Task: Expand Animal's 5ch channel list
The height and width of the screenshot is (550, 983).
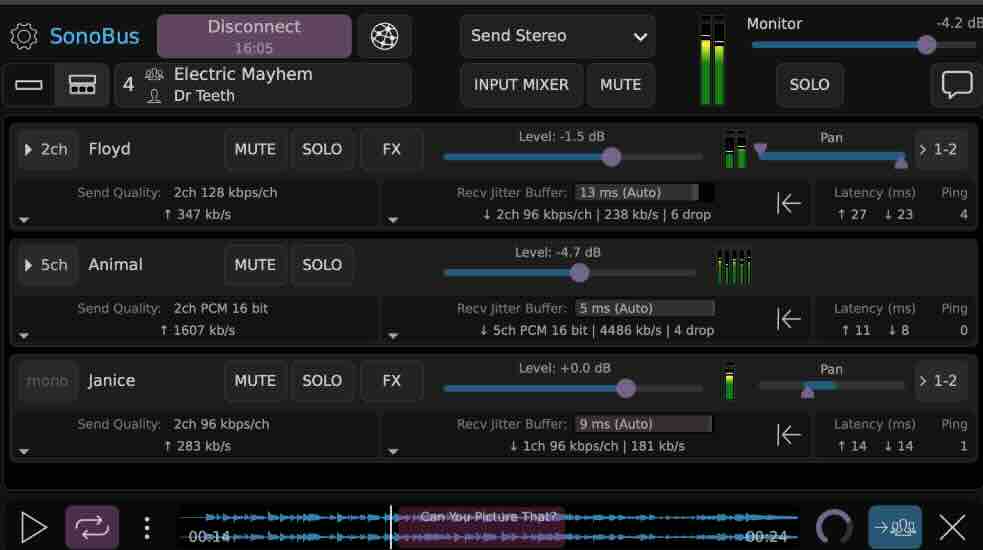Action: point(46,265)
